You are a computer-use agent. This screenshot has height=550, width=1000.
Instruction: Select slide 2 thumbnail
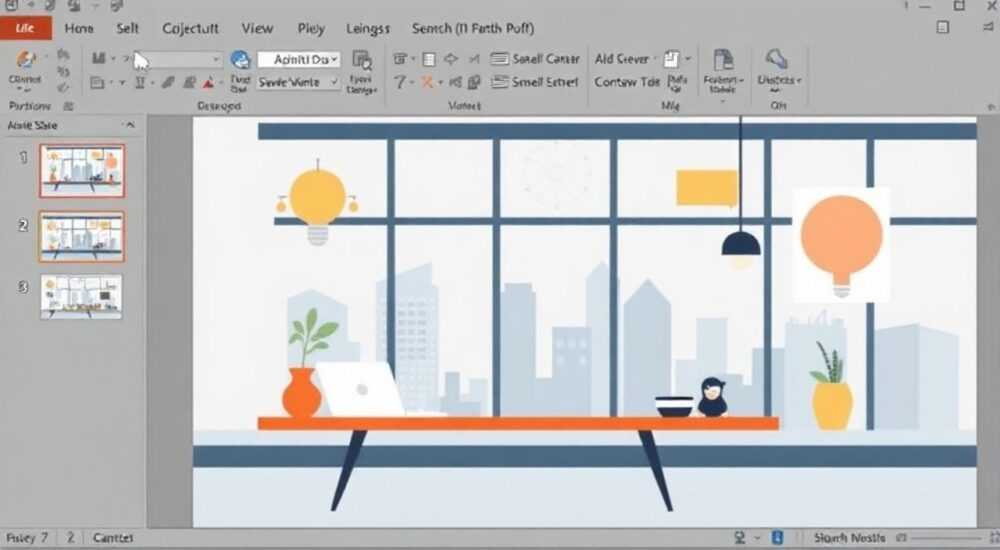(82, 237)
